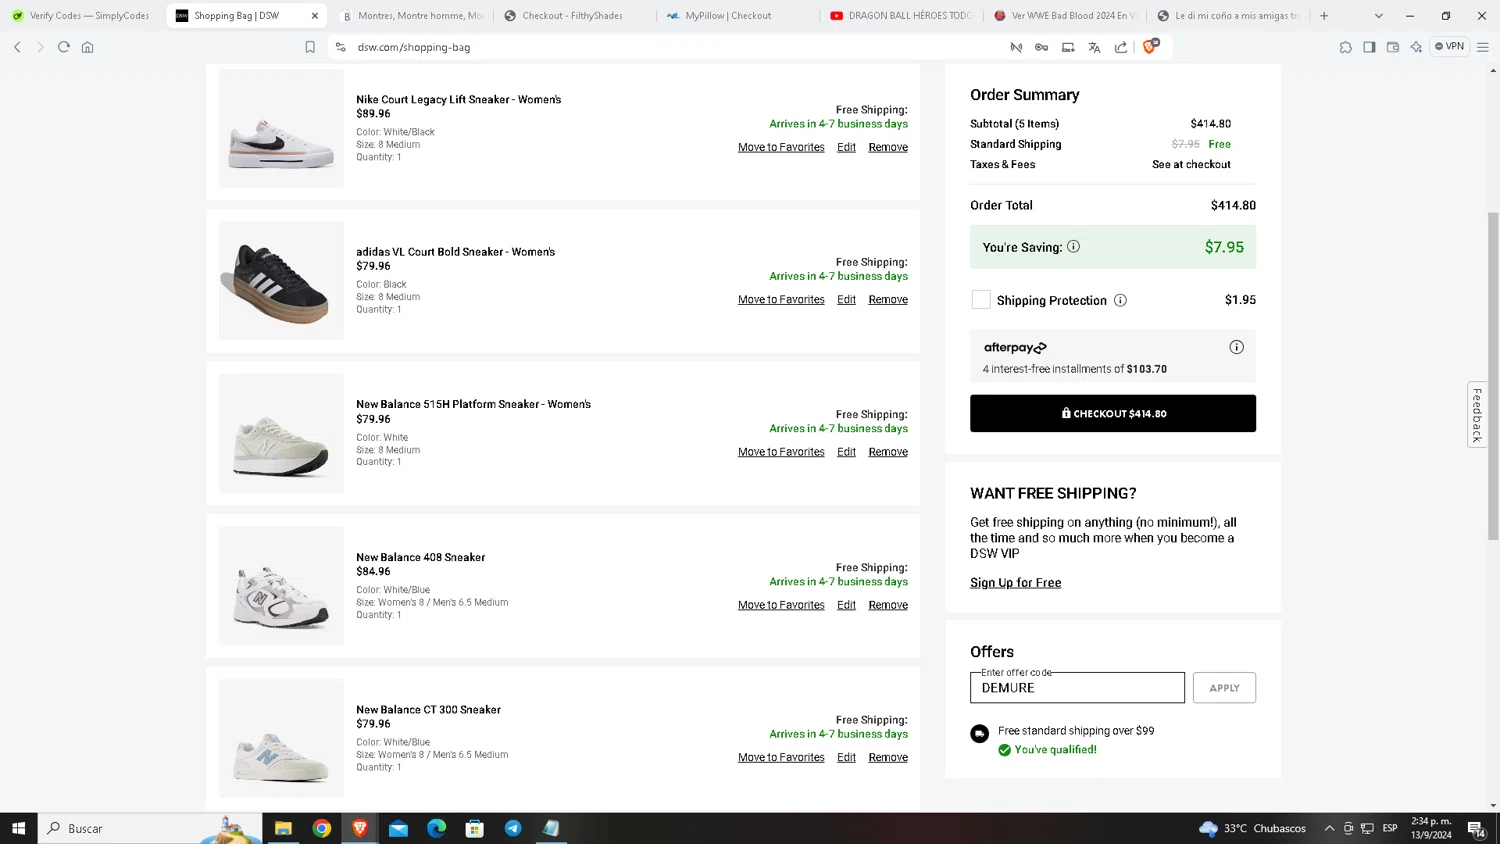Open Nike Court Legacy Lift product thumbnail

point(281,128)
